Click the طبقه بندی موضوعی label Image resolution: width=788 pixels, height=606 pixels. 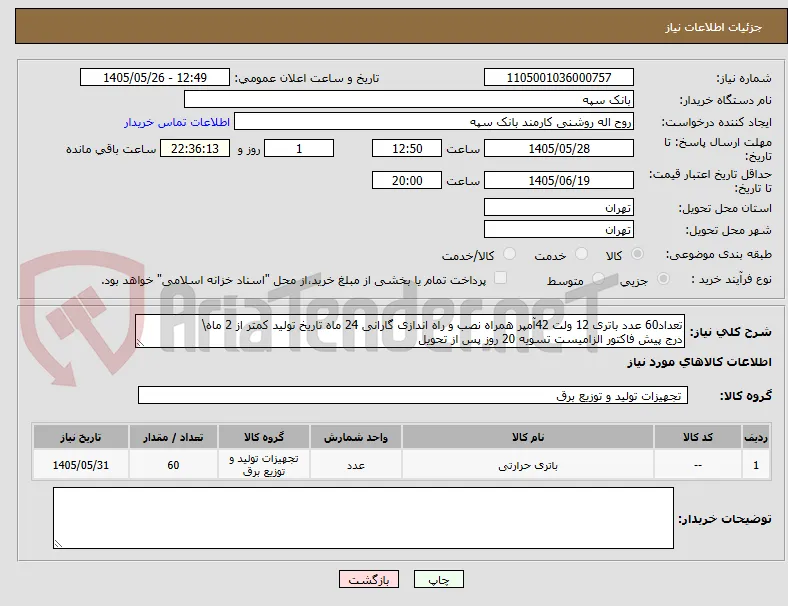click(719, 254)
